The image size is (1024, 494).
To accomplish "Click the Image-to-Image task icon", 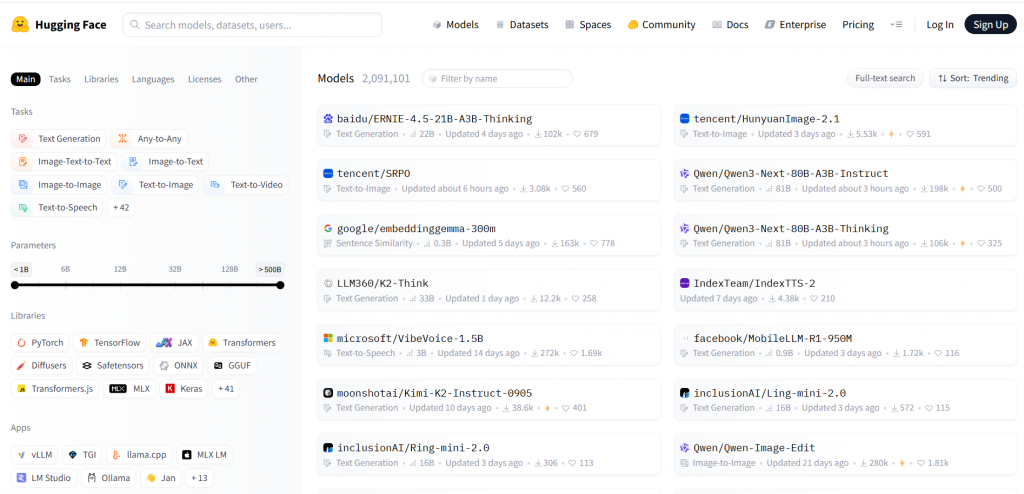I will (24, 185).
